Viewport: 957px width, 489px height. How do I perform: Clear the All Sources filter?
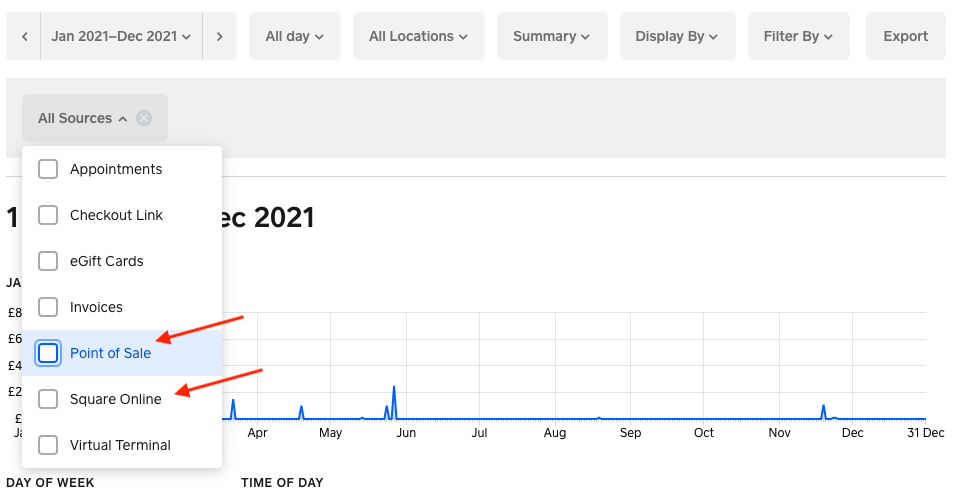(x=144, y=118)
